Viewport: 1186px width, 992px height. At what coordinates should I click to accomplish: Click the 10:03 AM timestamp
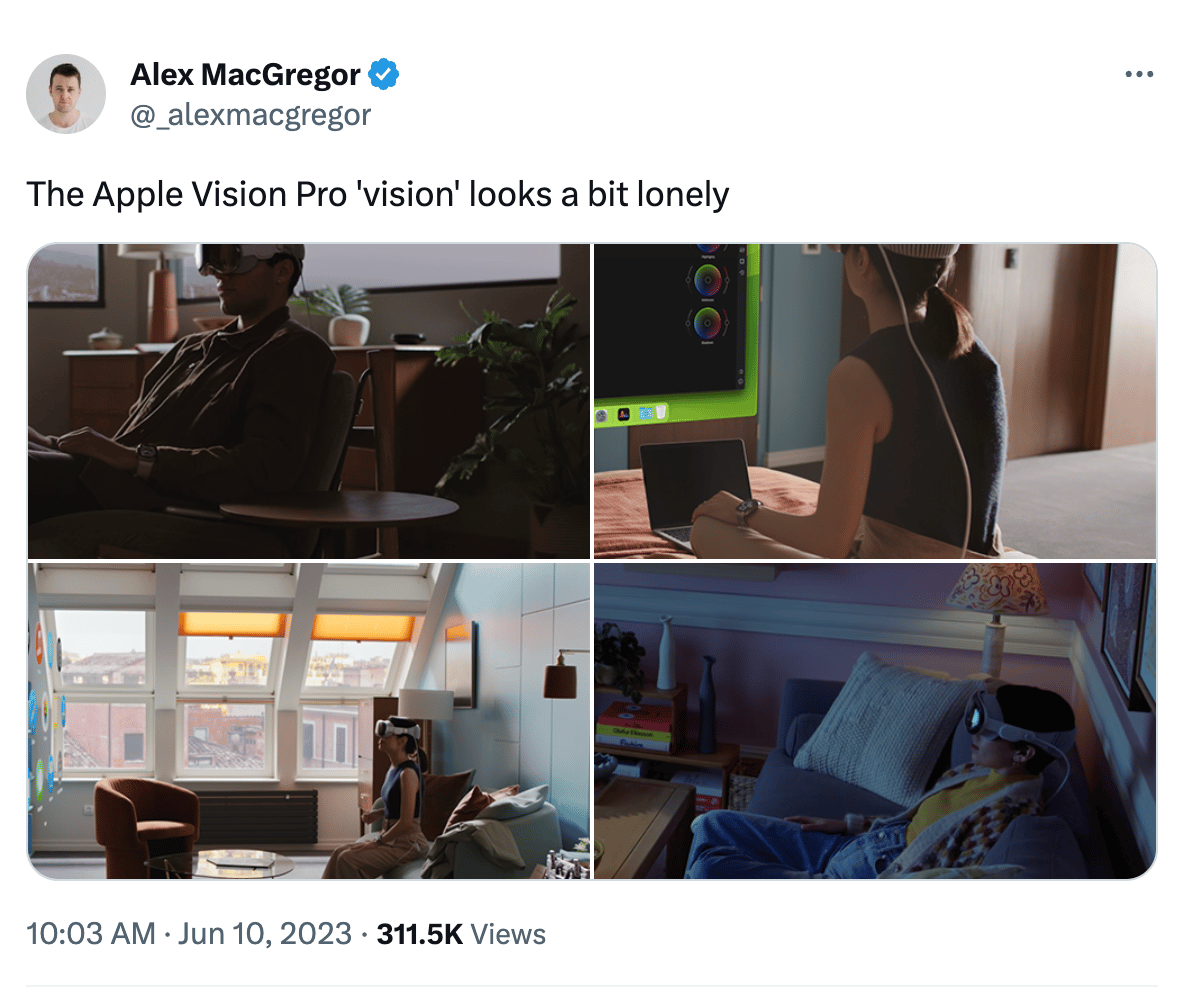coord(91,934)
